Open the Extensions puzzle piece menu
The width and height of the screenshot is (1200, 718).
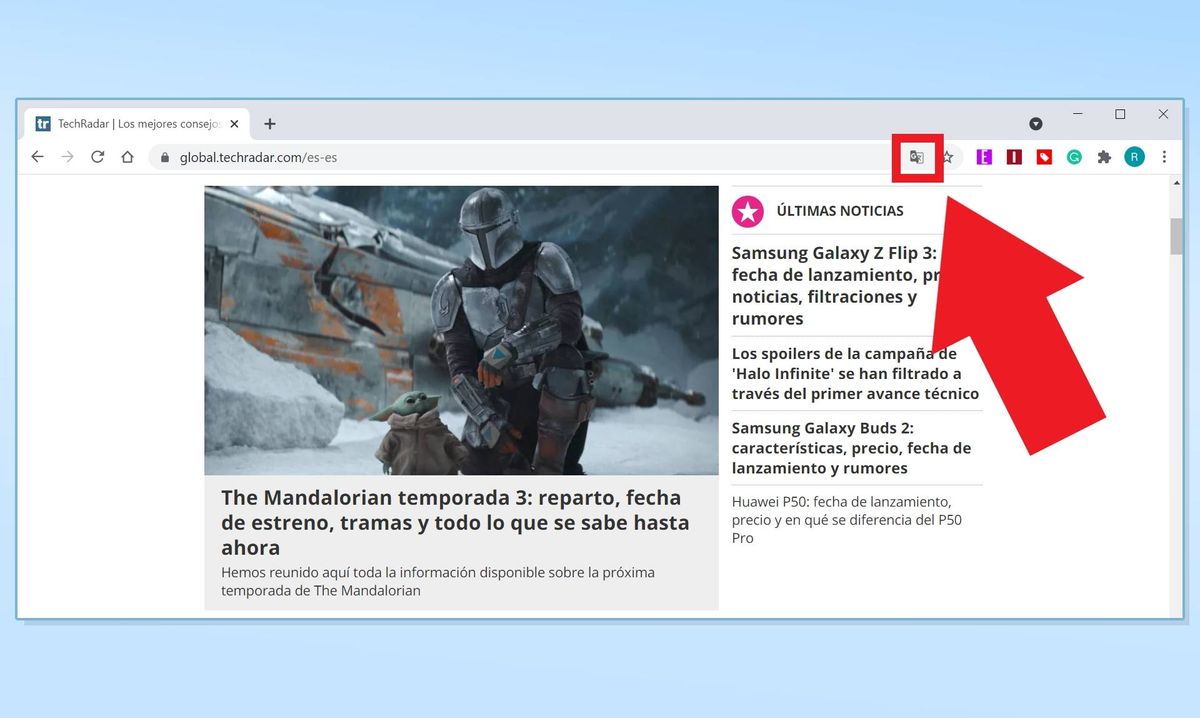coord(1103,157)
